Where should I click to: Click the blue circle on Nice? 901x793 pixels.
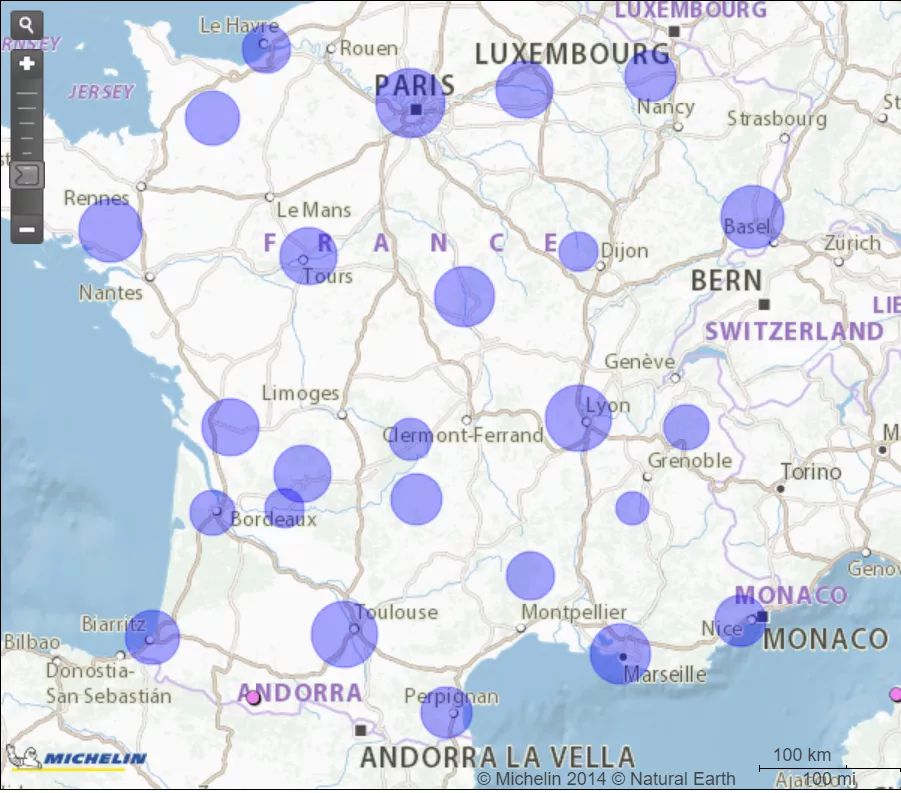coord(740,621)
